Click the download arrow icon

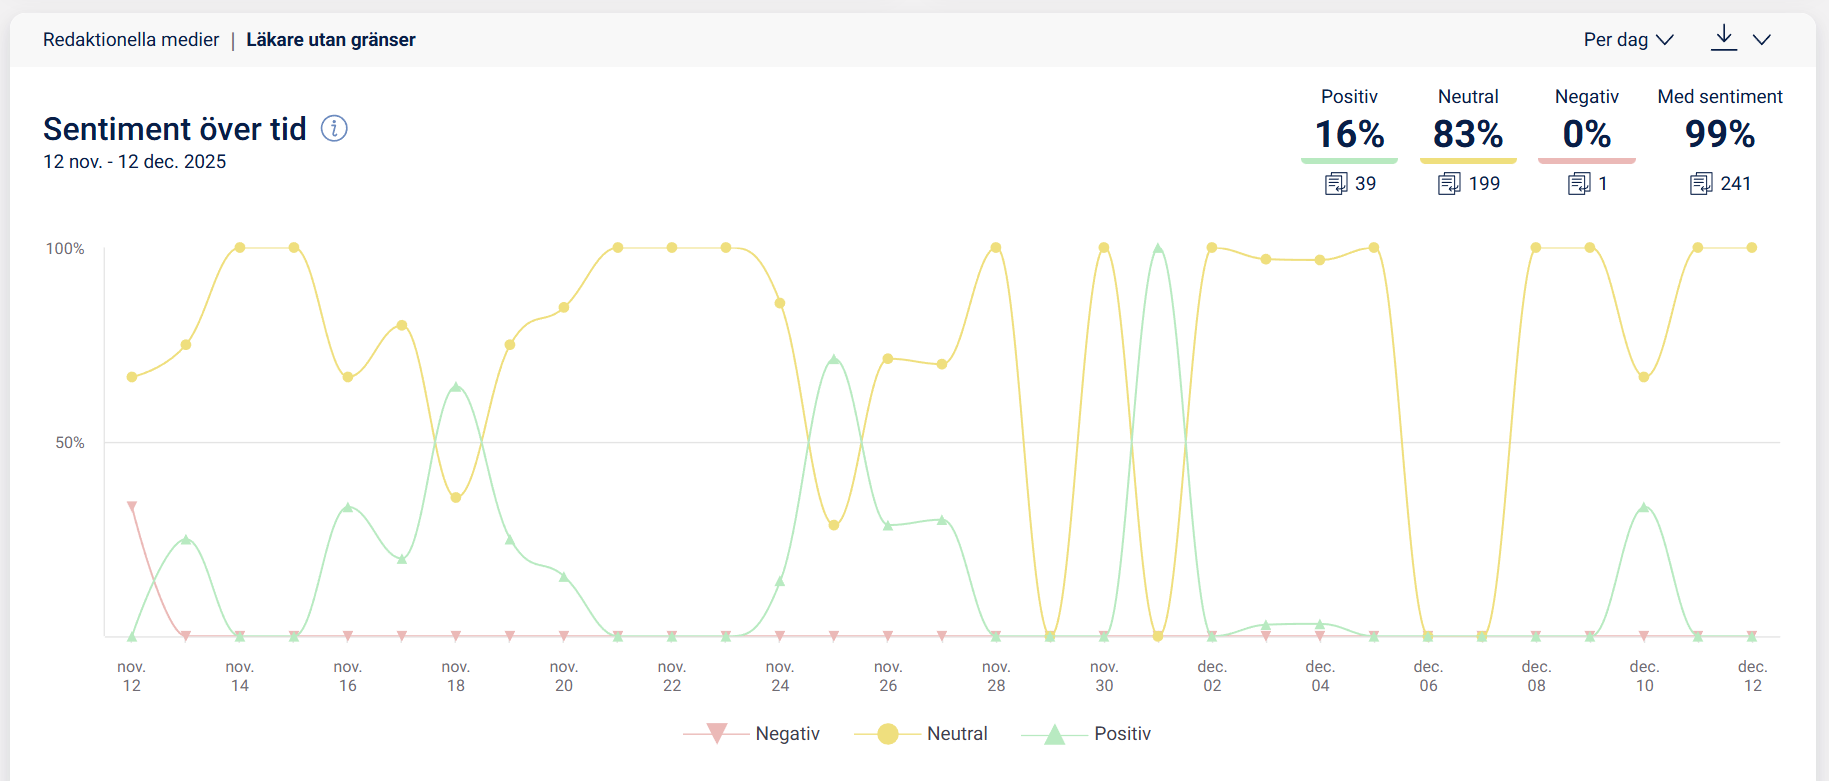point(1724,38)
